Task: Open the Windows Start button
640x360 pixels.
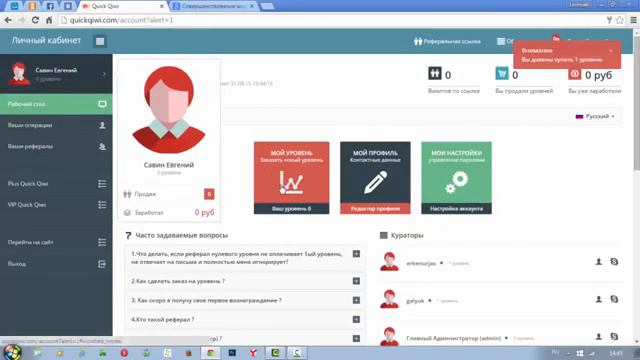Action: pos(12,352)
